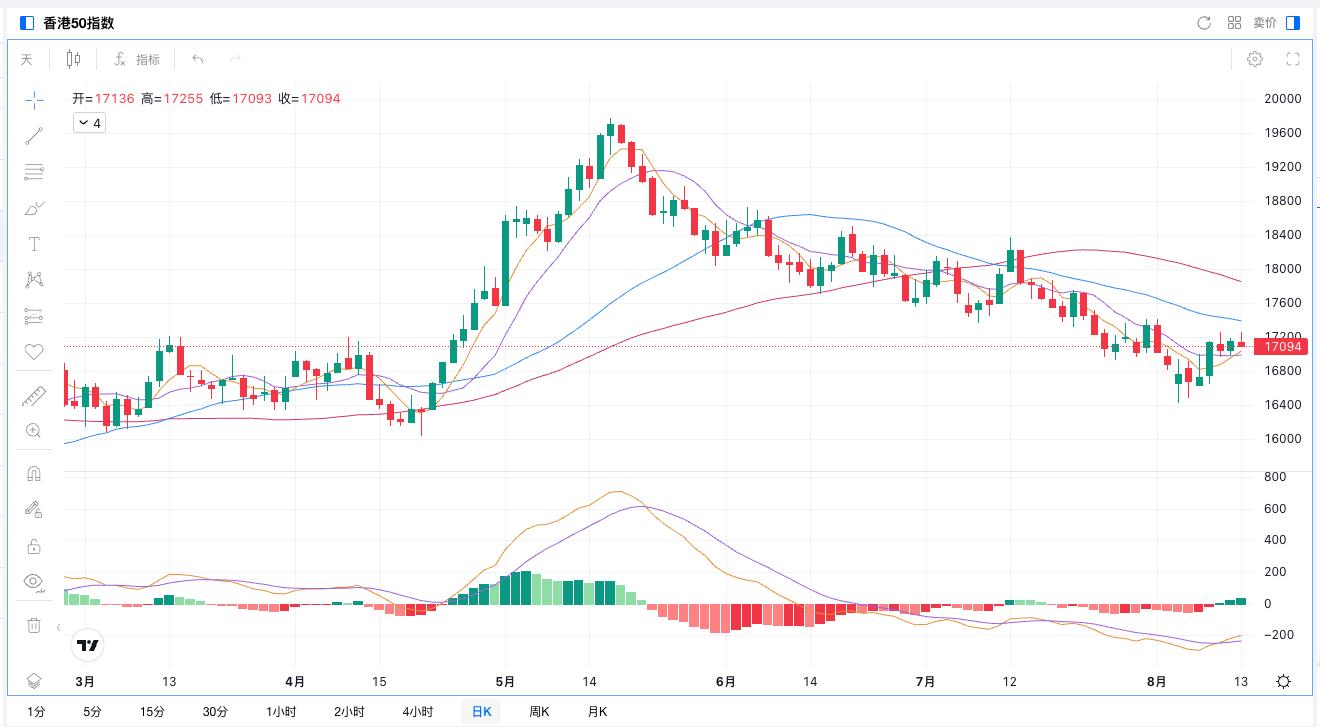Switch to the 周K timeframe tab
The height and width of the screenshot is (727, 1320).
point(539,712)
